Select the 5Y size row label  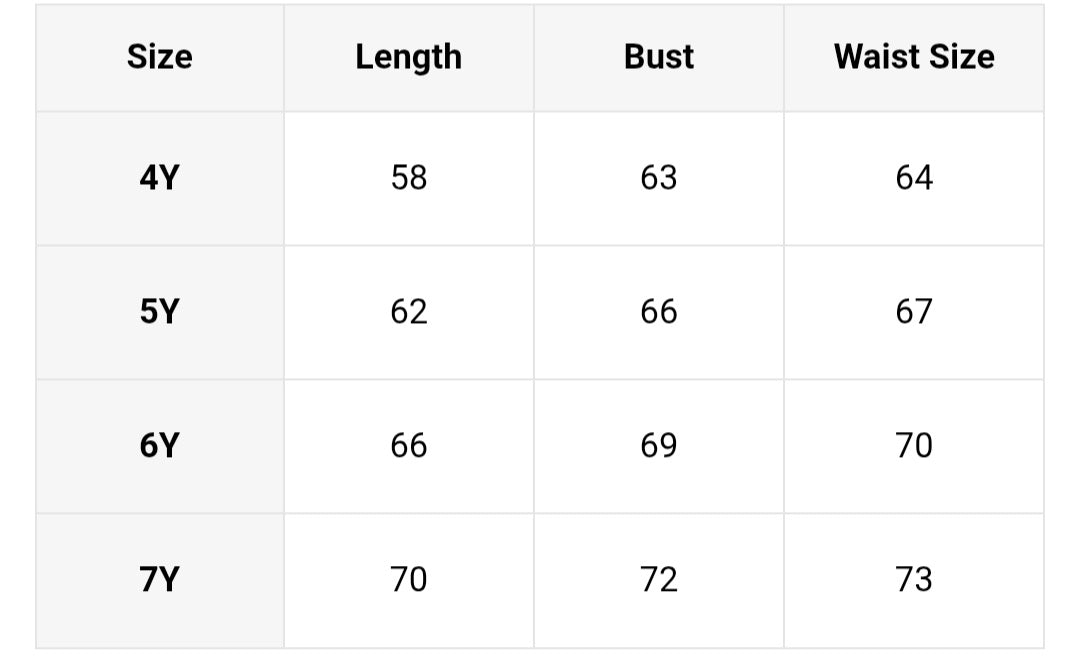159,312
